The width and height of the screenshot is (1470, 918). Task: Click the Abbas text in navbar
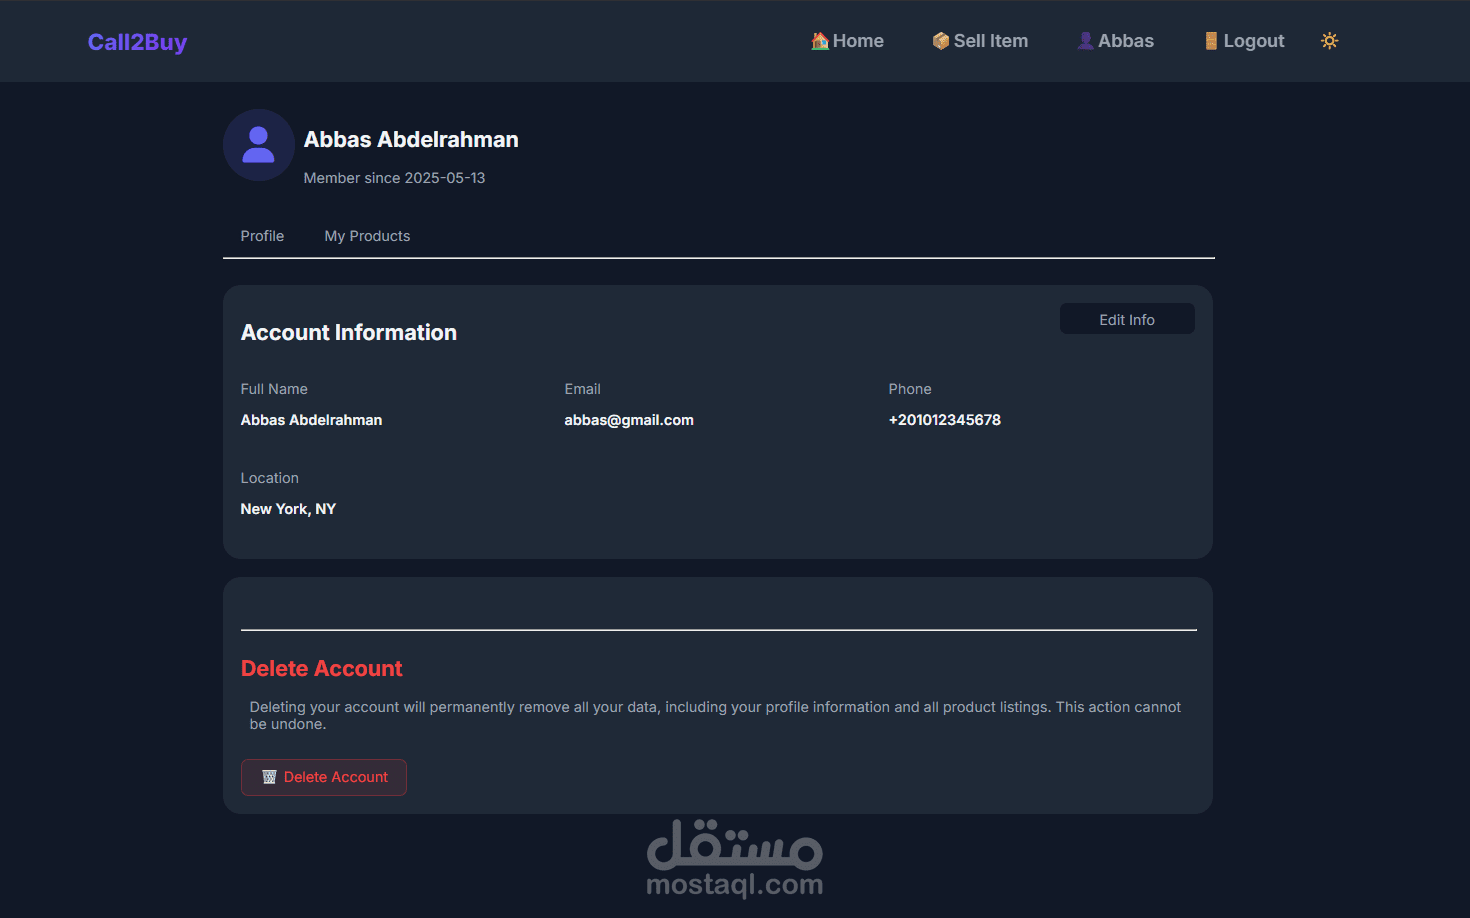point(1125,41)
